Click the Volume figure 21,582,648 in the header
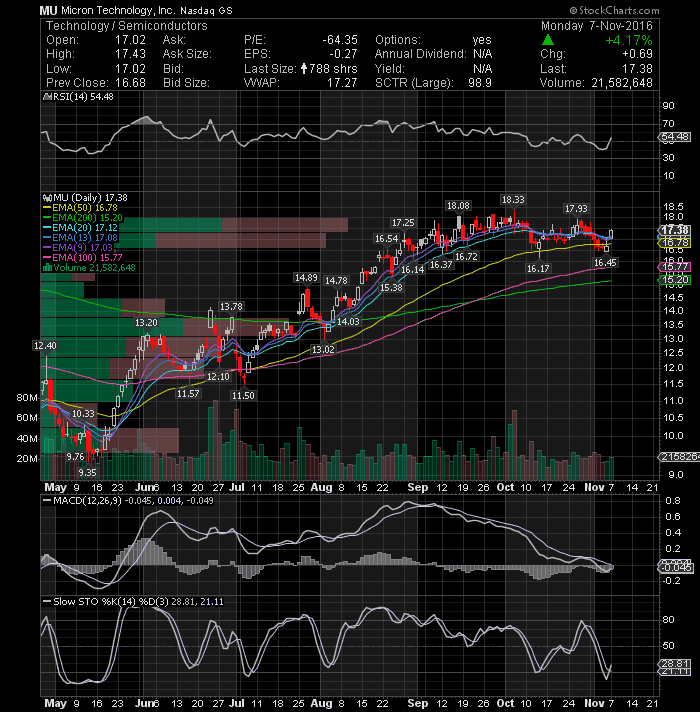 click(x=622, y=83)
